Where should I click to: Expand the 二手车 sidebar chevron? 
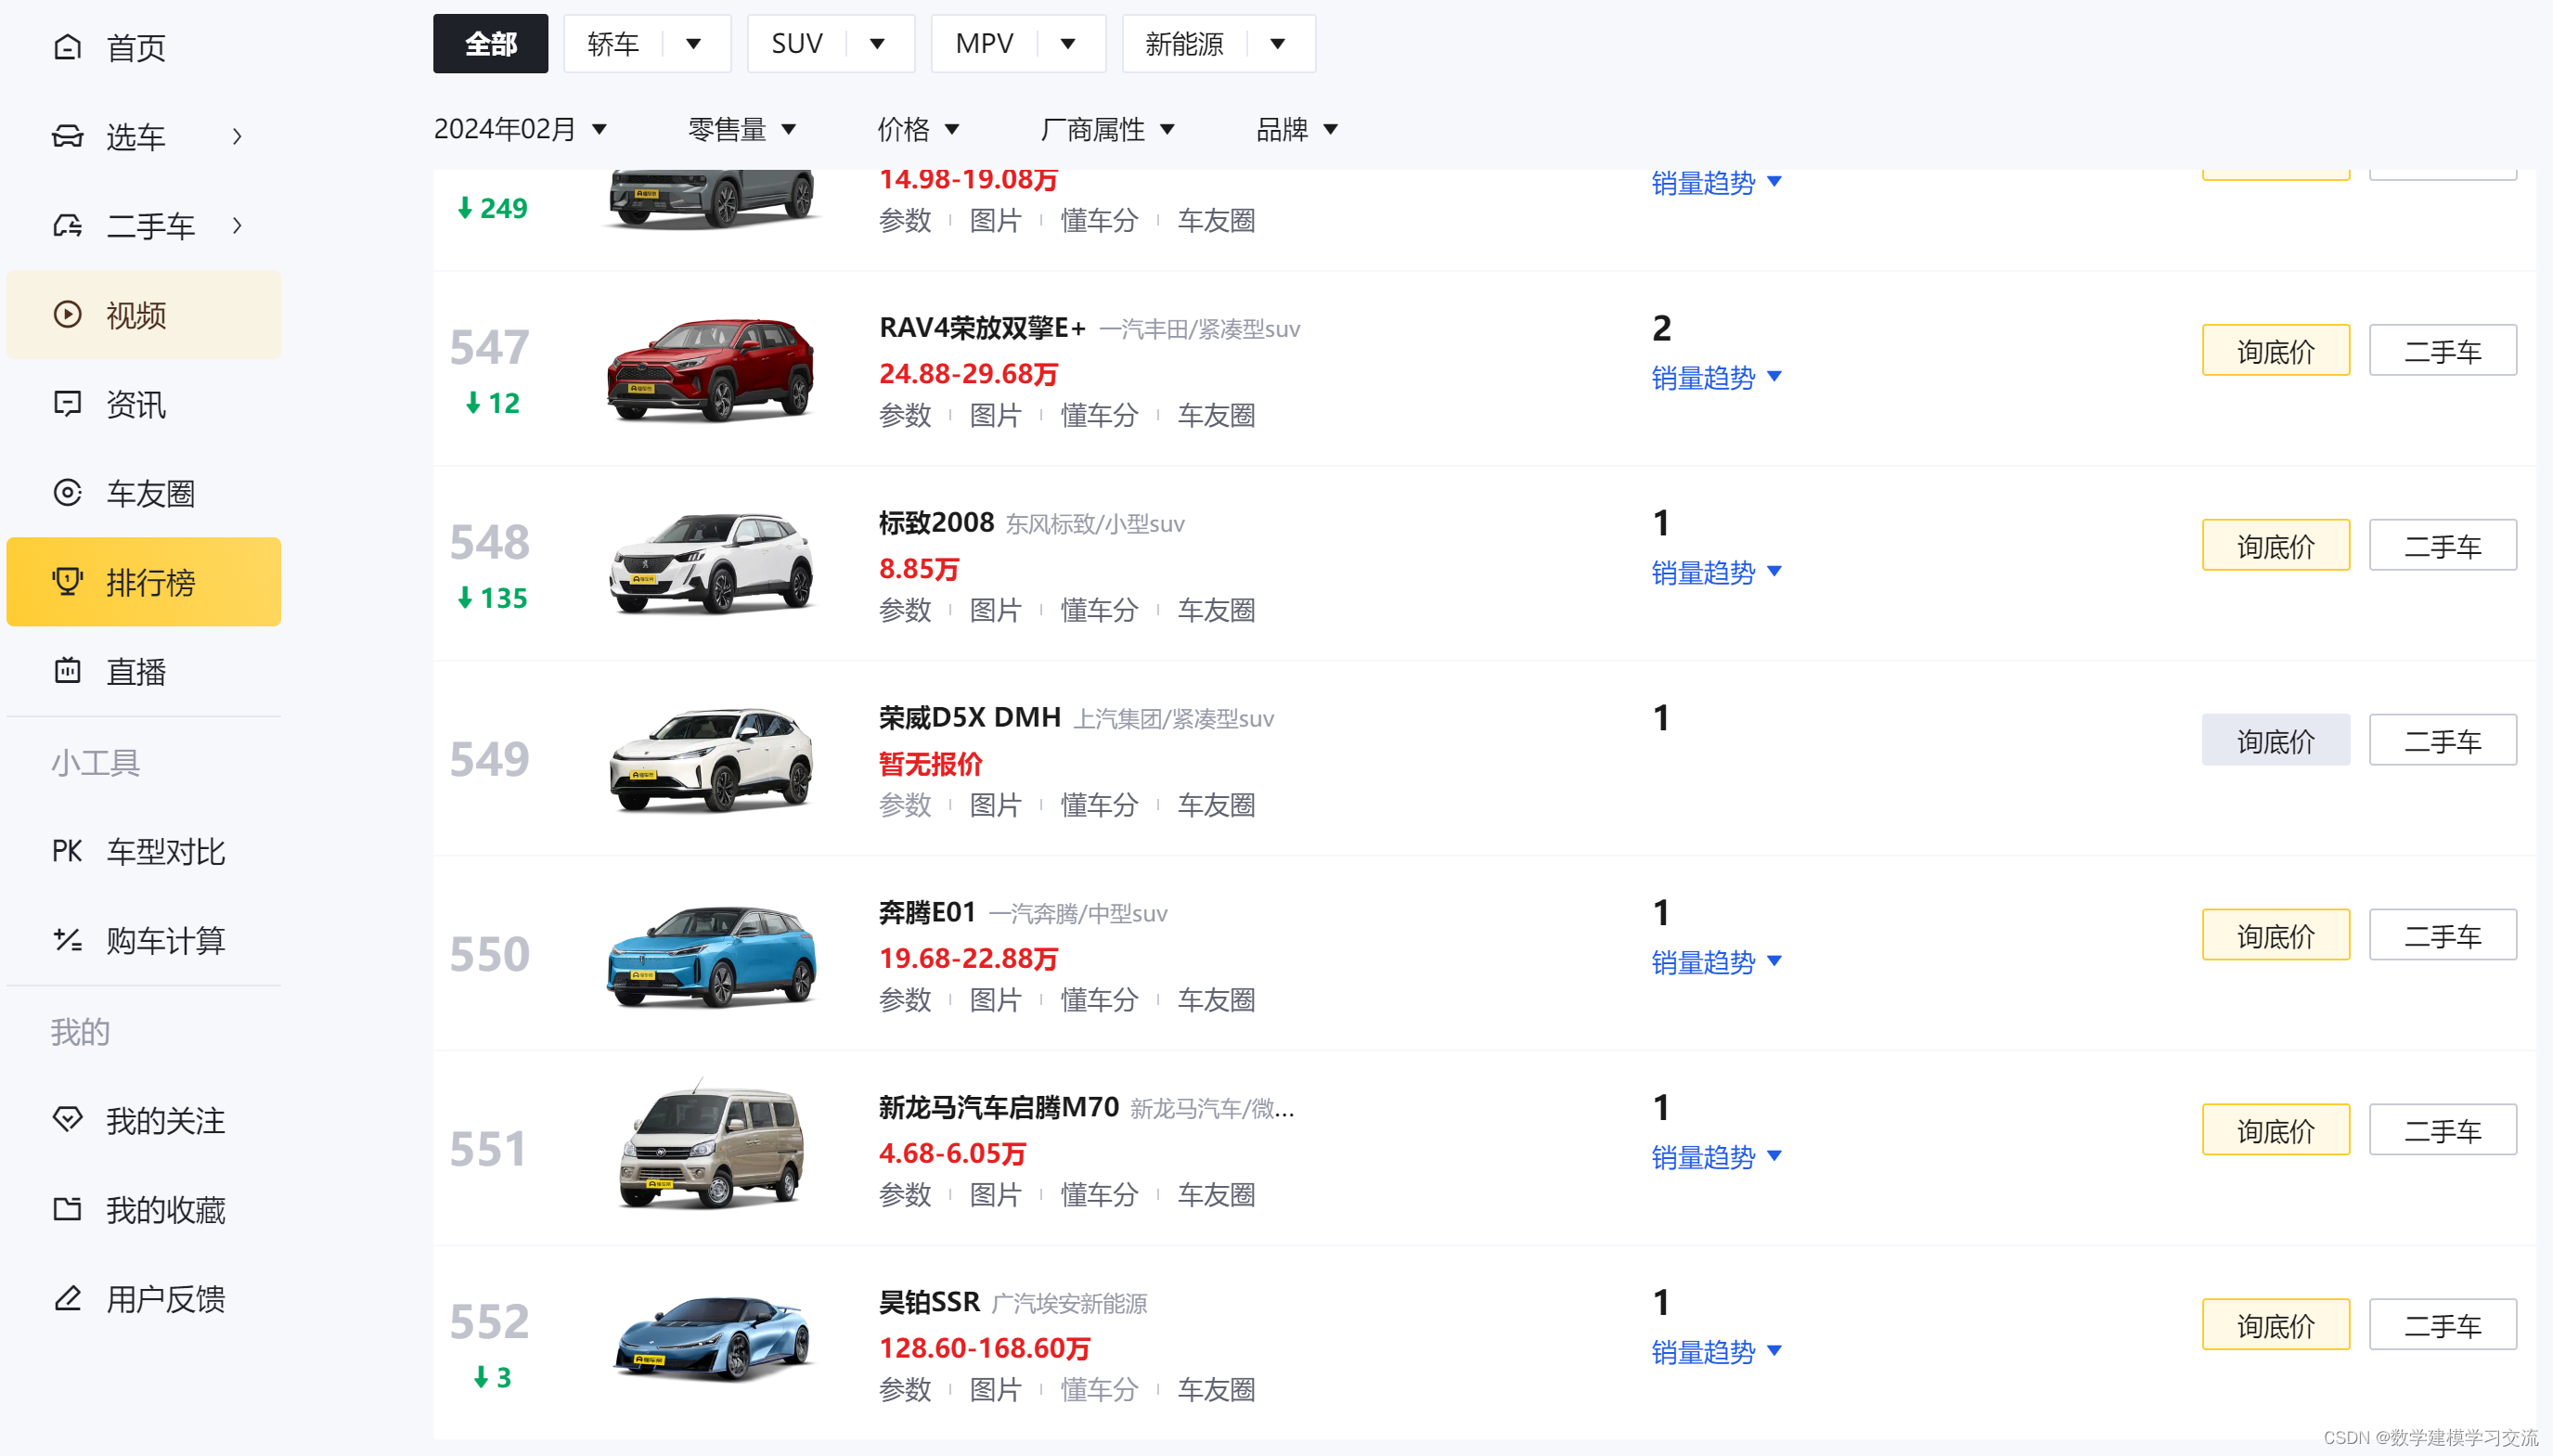237,226
